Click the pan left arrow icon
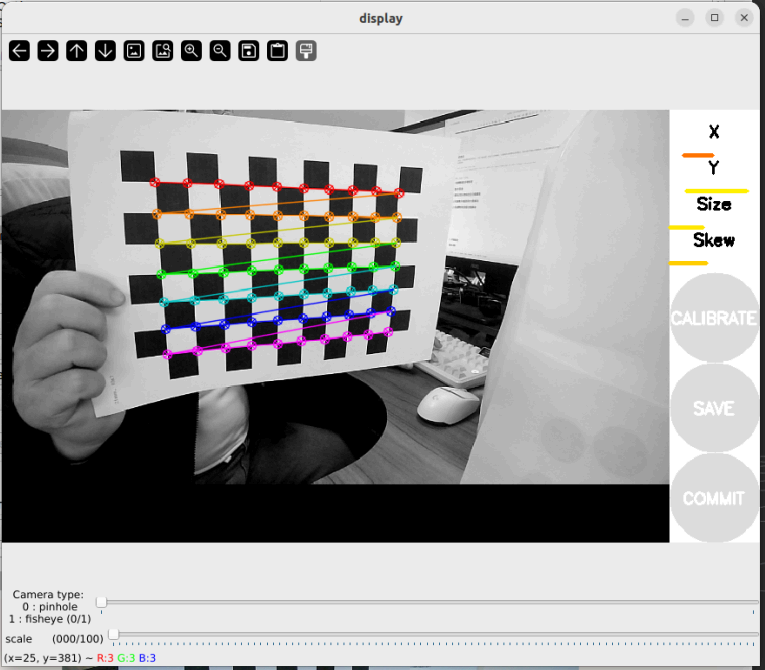 tap(20, 51)
